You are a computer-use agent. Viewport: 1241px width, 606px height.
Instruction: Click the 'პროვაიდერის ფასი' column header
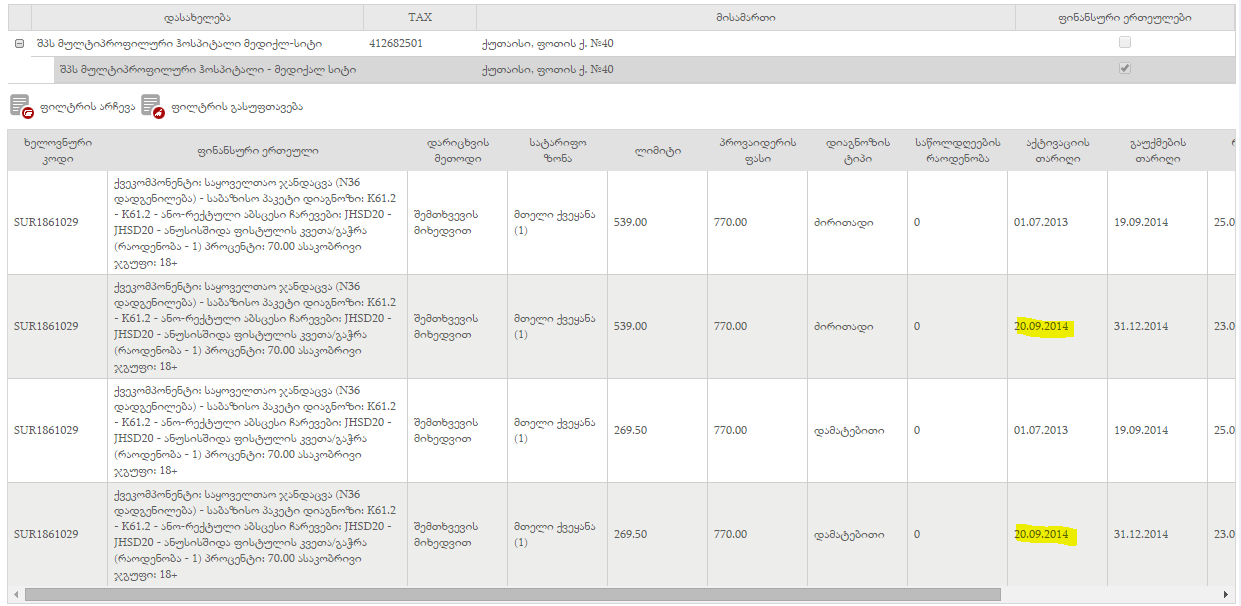click(x=757, y=150)
